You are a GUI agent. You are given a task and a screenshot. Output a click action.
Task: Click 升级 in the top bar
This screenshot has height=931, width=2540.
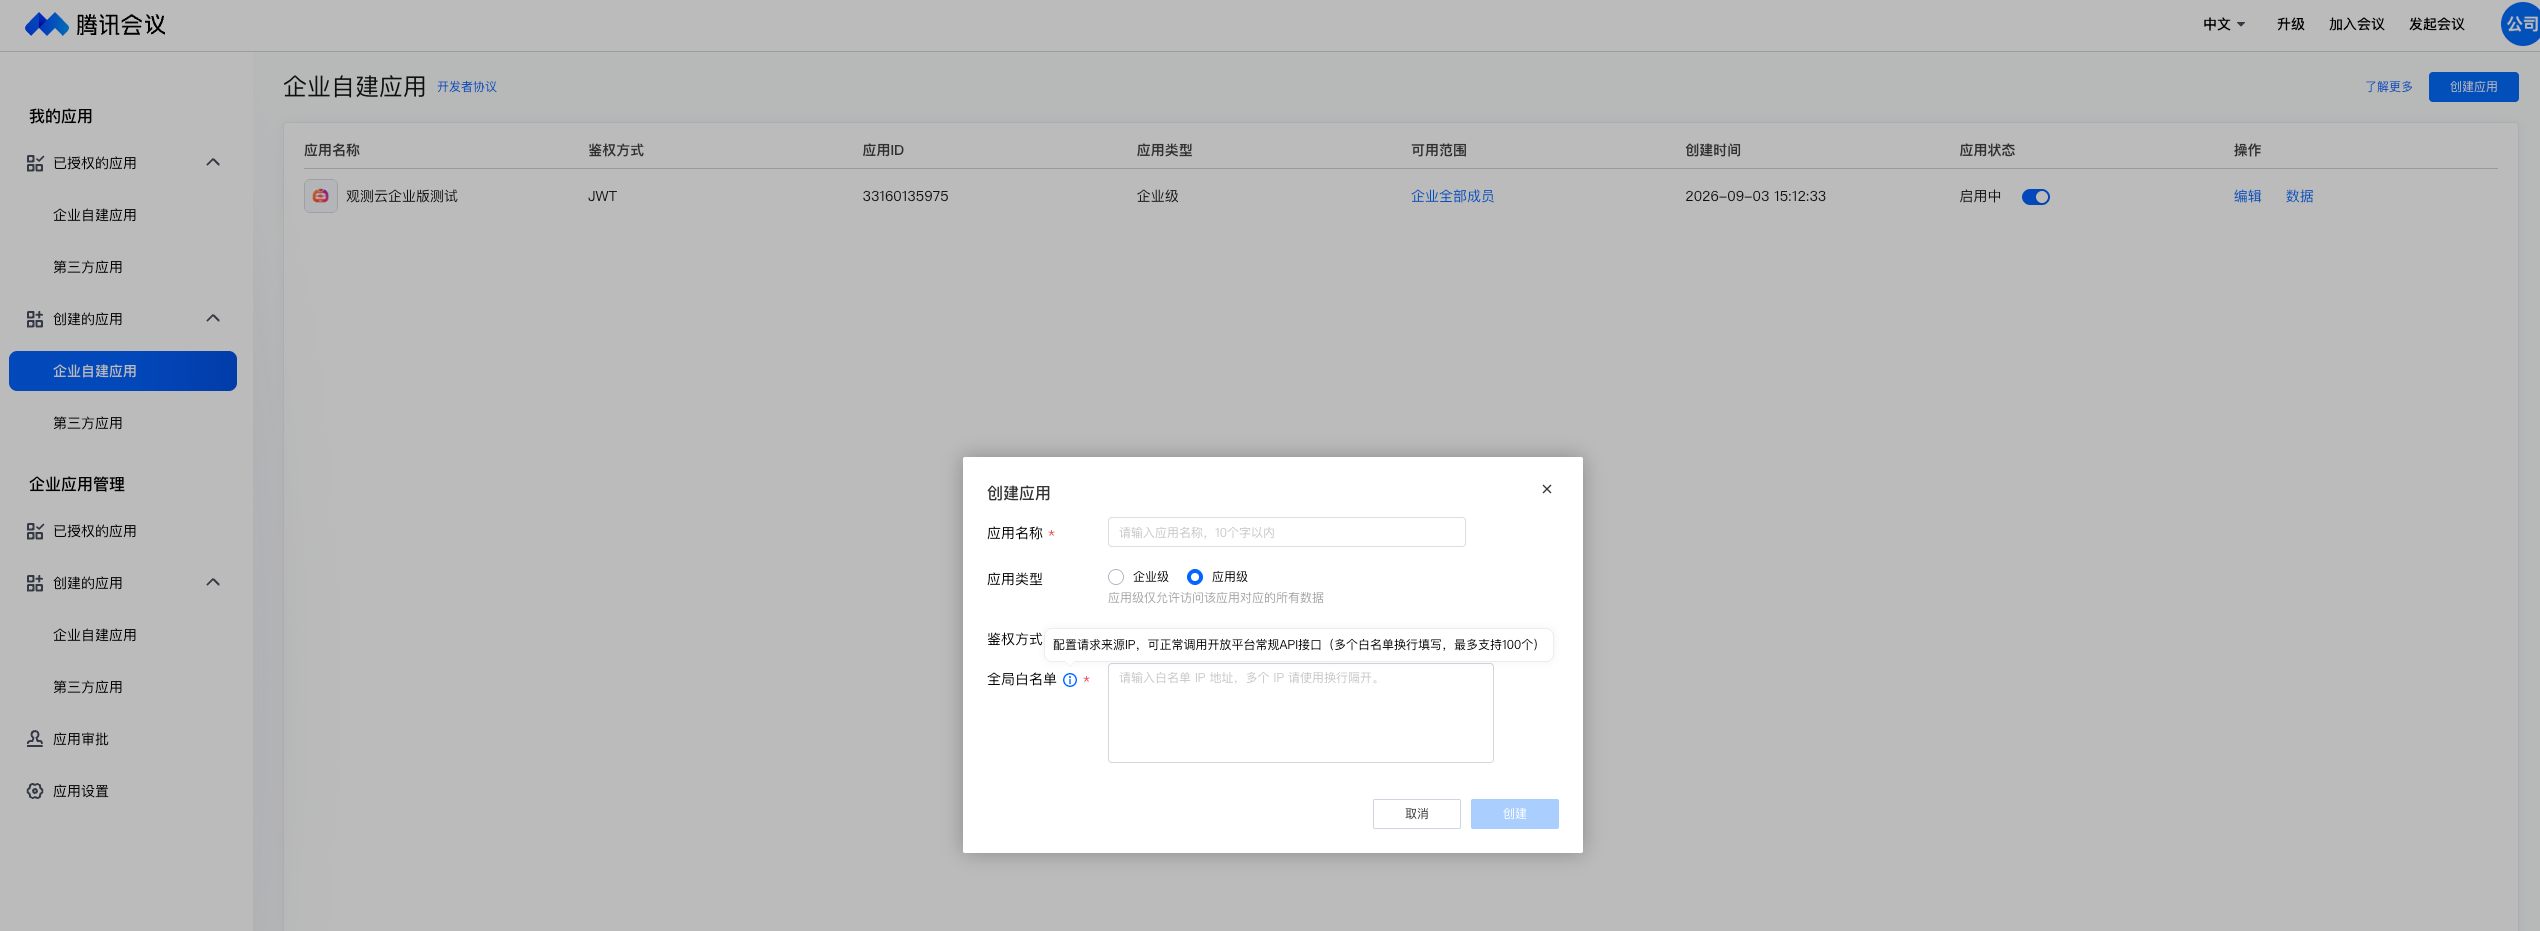(x=2290, y=24)
